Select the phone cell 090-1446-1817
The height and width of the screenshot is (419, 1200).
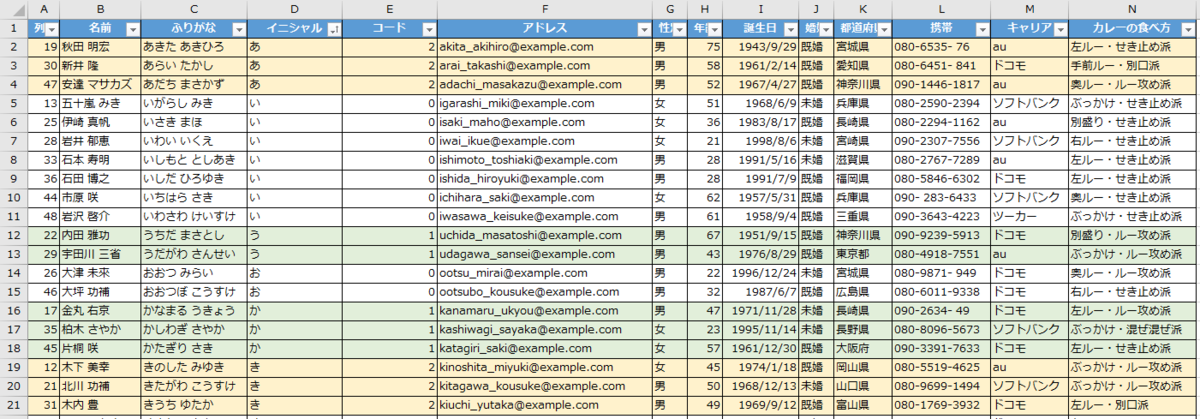coord(940,85)
